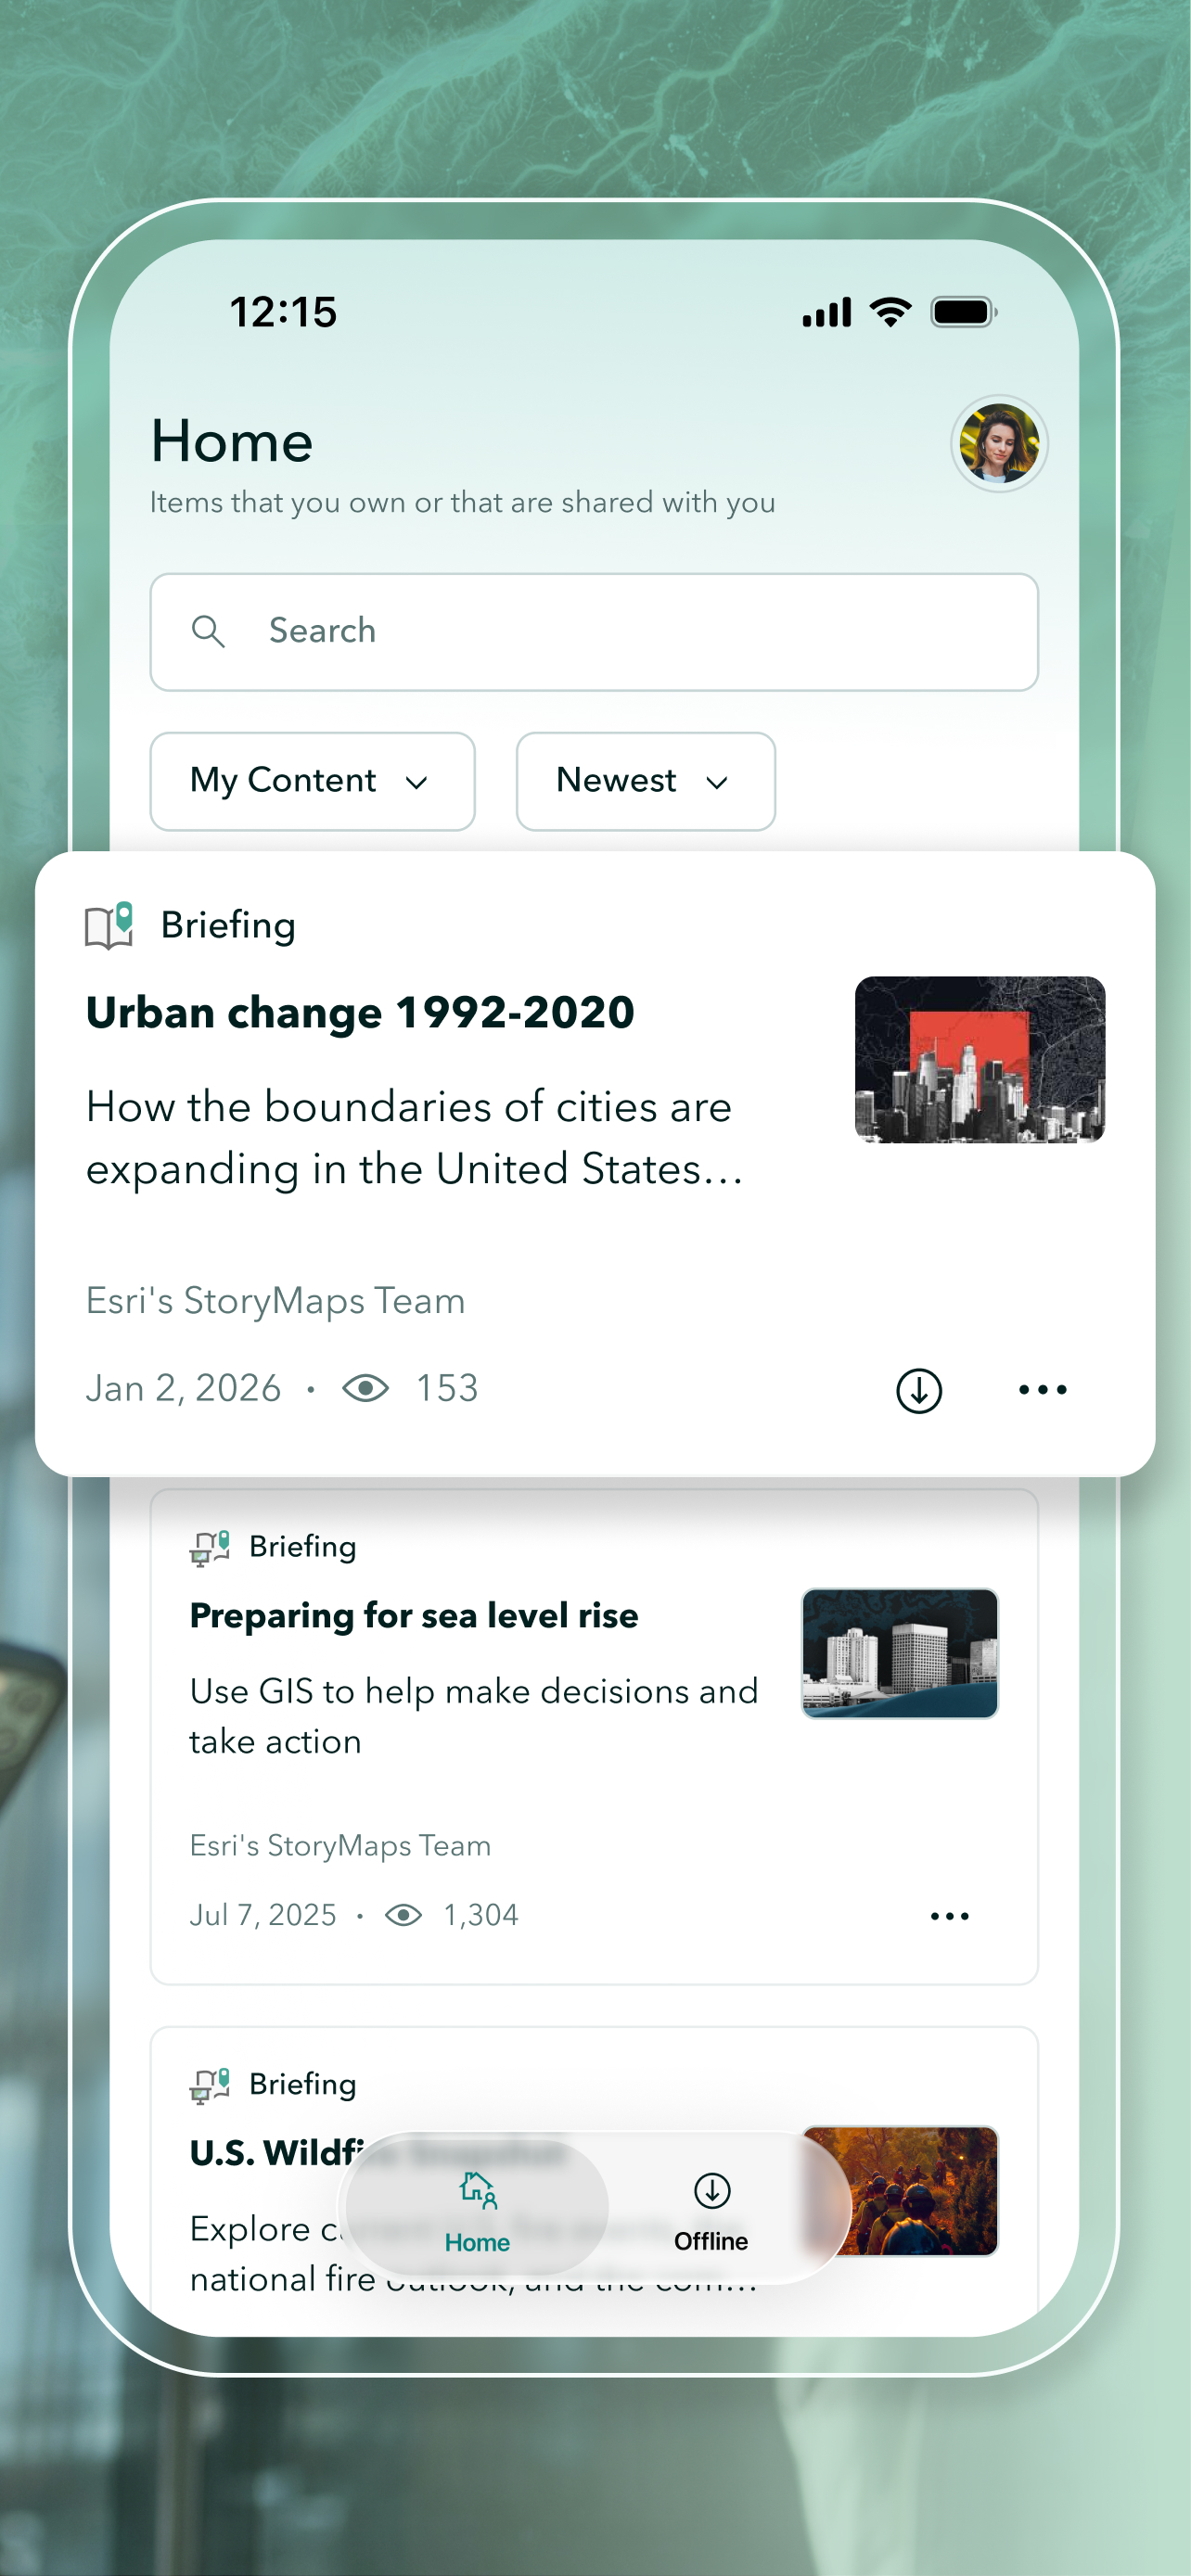This screenshot has width=1191, height=2576.
Task: Open the sea level rise buildings thumbnail
Action: pyautogui.click(x=899, y=1653)
